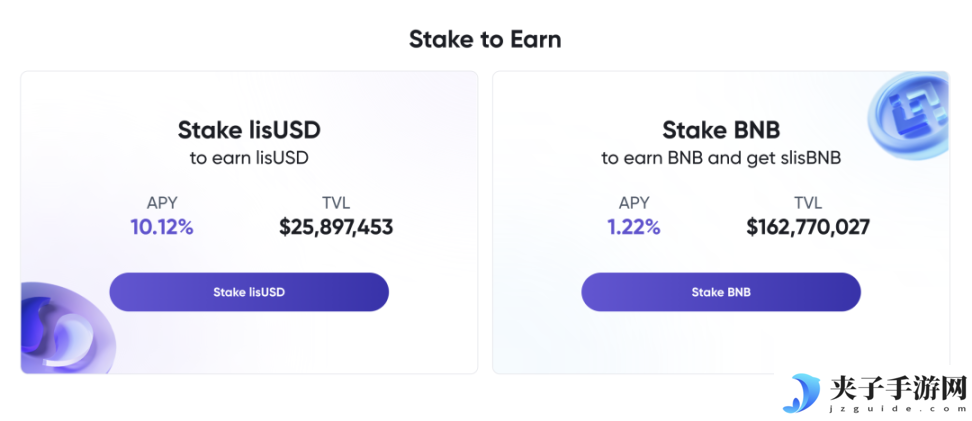
Task: Select the Stake BNB card heading
Action: click(721, 130)
